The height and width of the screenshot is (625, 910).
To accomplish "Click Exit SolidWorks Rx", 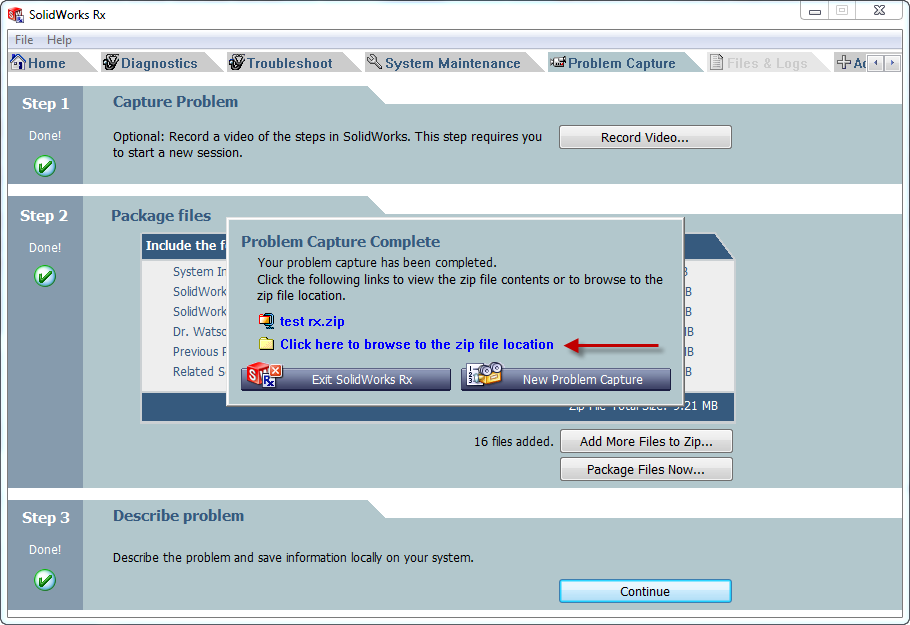I will click(x=346, y=380).
